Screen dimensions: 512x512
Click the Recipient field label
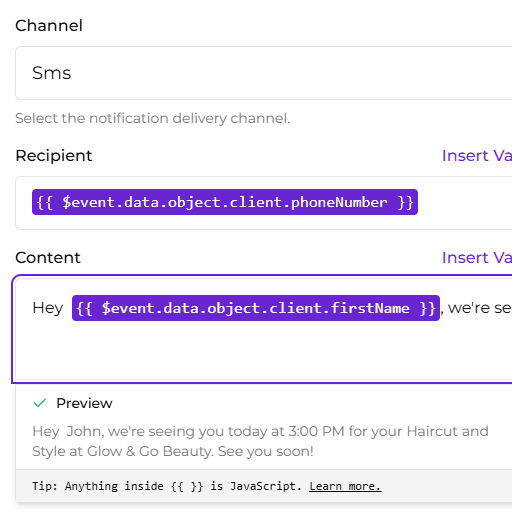pos(54,156)
